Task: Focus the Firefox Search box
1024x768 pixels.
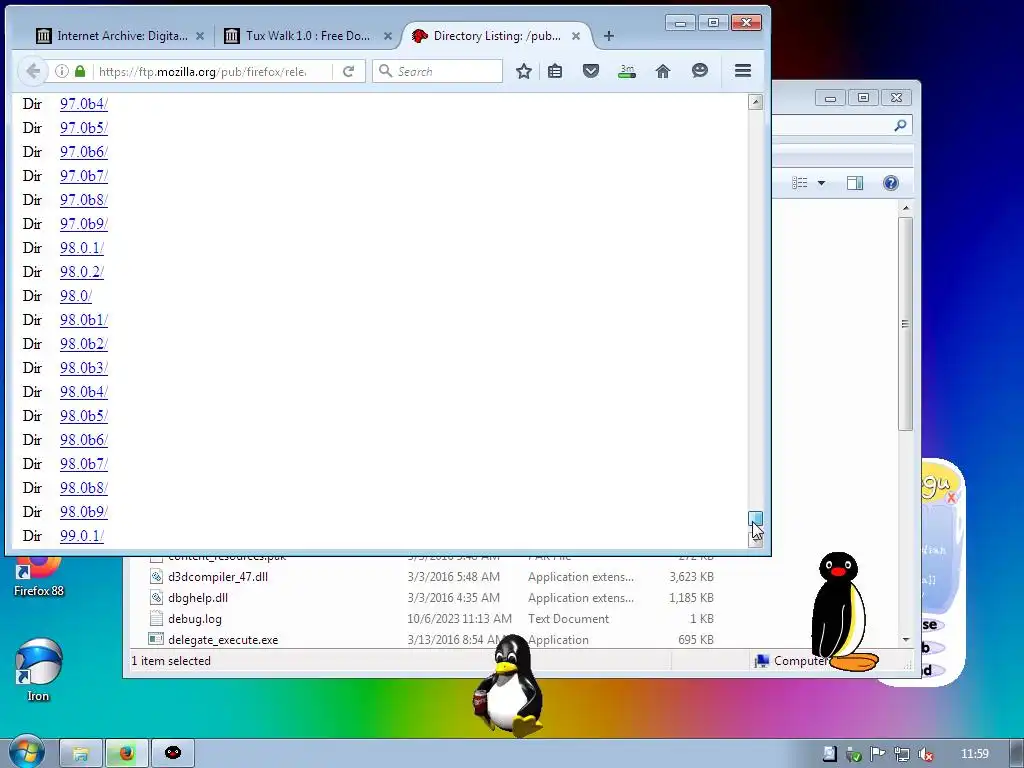Action: coord(438,71)
